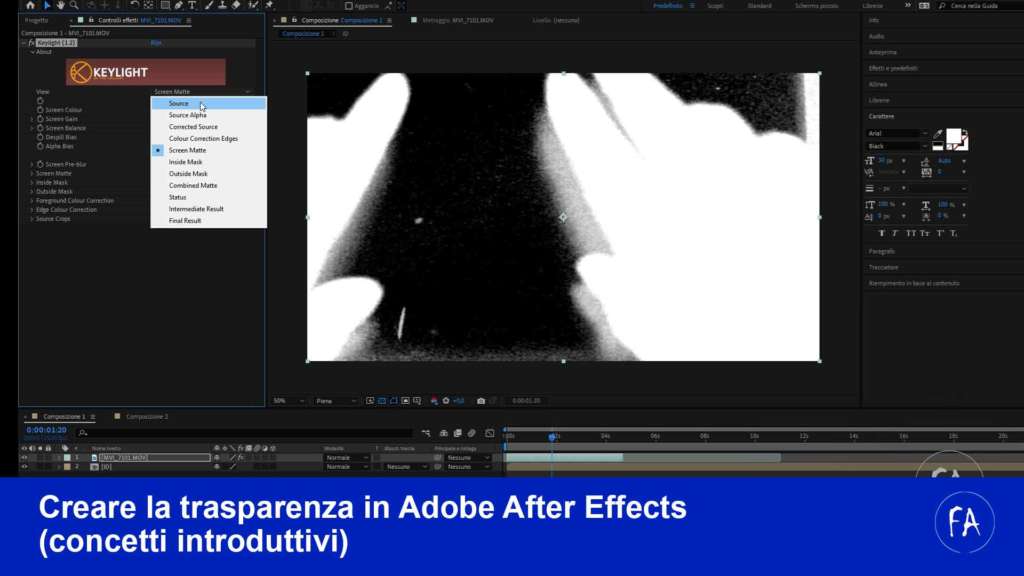
Task: Choose Source Alpha view option
Action: click(208, 115)
